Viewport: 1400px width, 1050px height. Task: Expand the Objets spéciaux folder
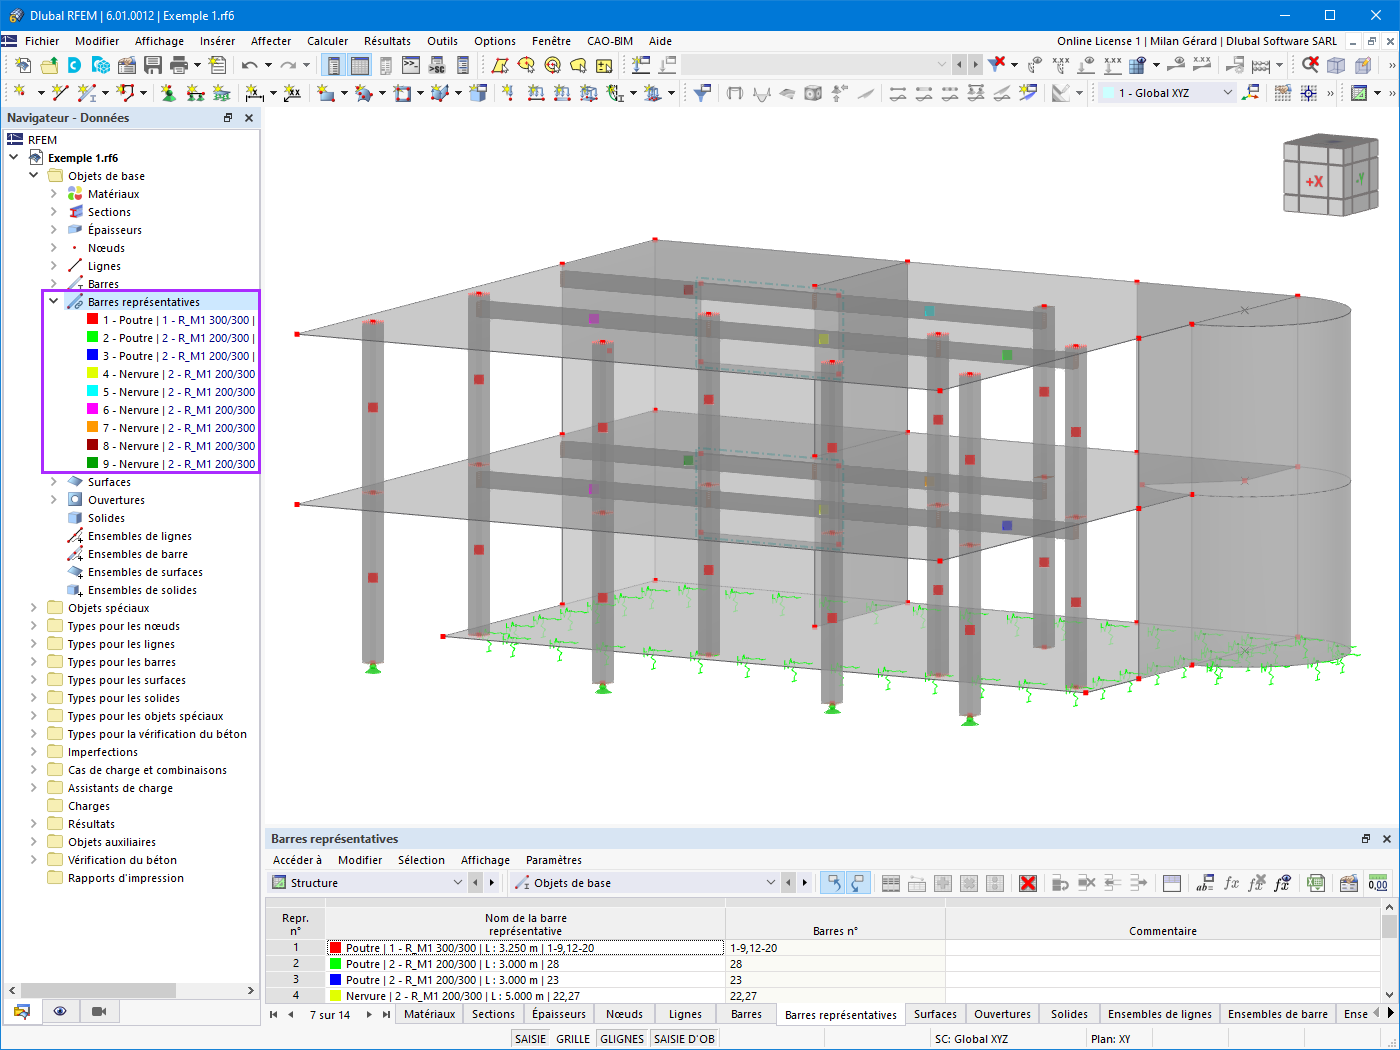pos(34,608)
